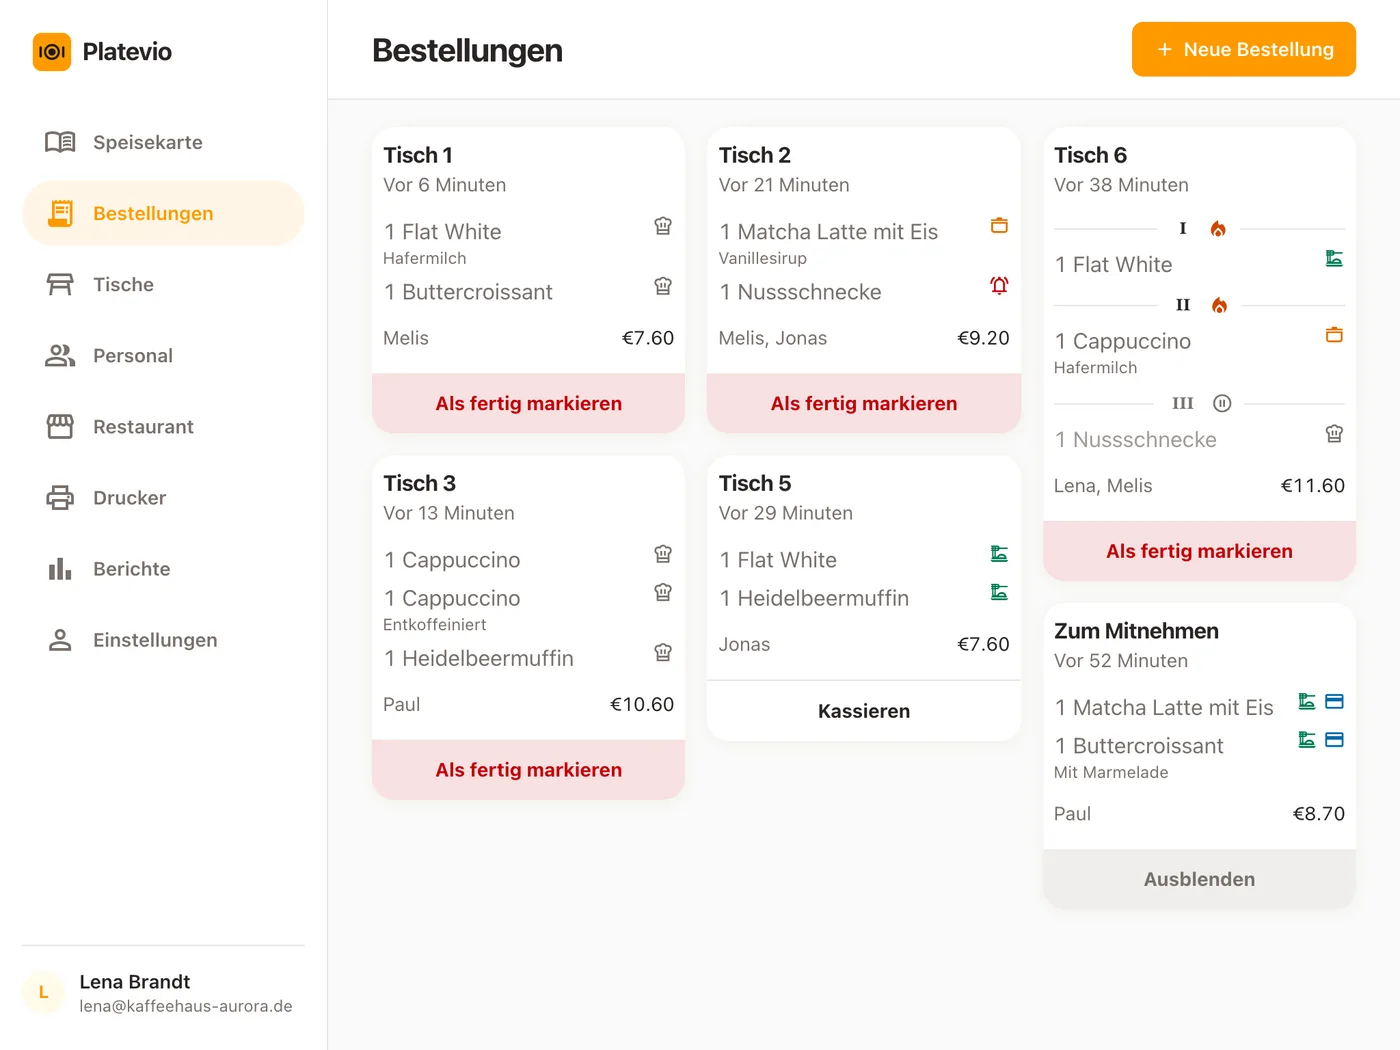
Task: Click Kassieren on Tisch 5
Action: pyautogui.click(x=864, y=711)
